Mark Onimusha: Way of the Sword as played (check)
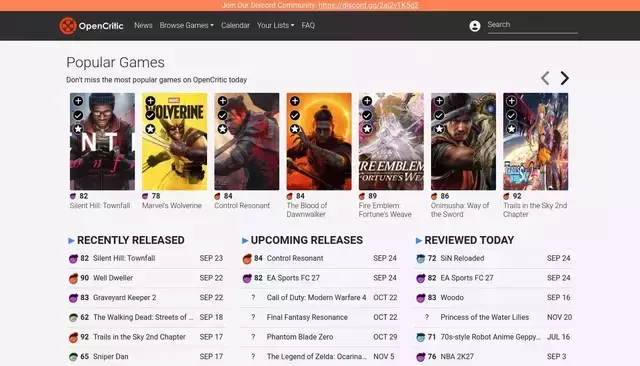The height and width of the screenshot is (366, 640). 439,115
